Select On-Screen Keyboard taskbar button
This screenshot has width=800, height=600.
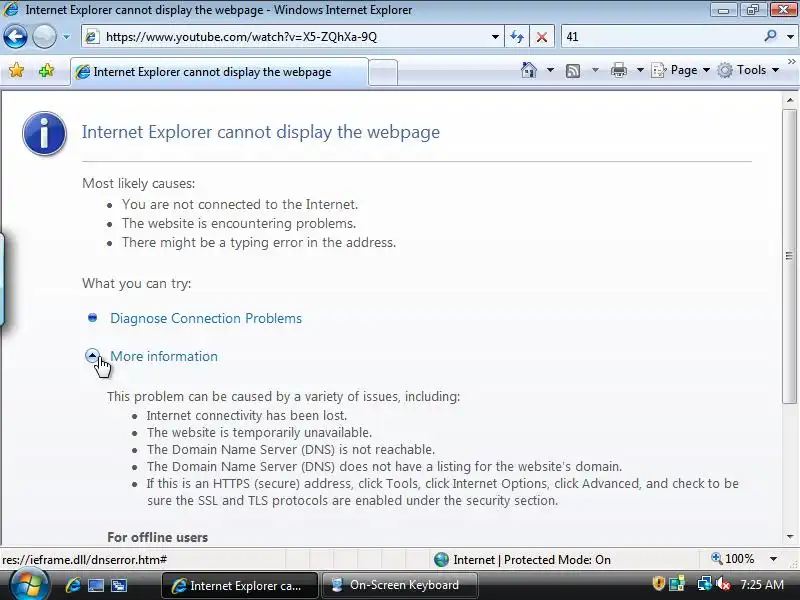pyautogui.click(x=399, y=585)
